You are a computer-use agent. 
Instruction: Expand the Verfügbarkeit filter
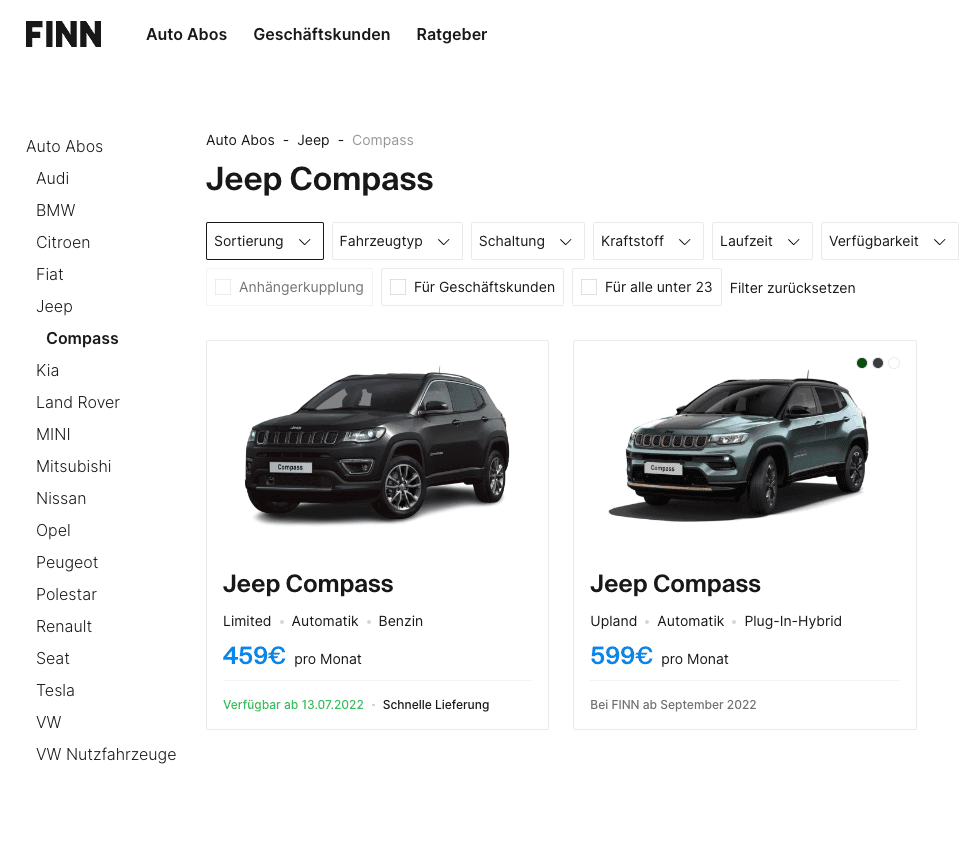(890, 241)
